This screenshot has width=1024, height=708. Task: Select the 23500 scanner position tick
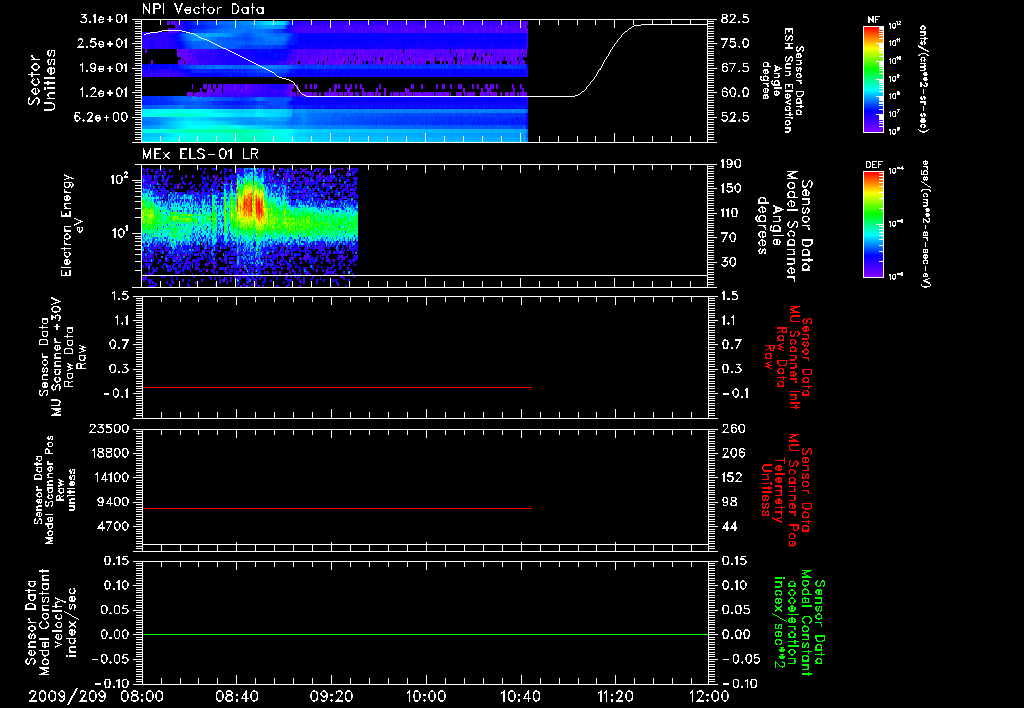pos(109,428)
